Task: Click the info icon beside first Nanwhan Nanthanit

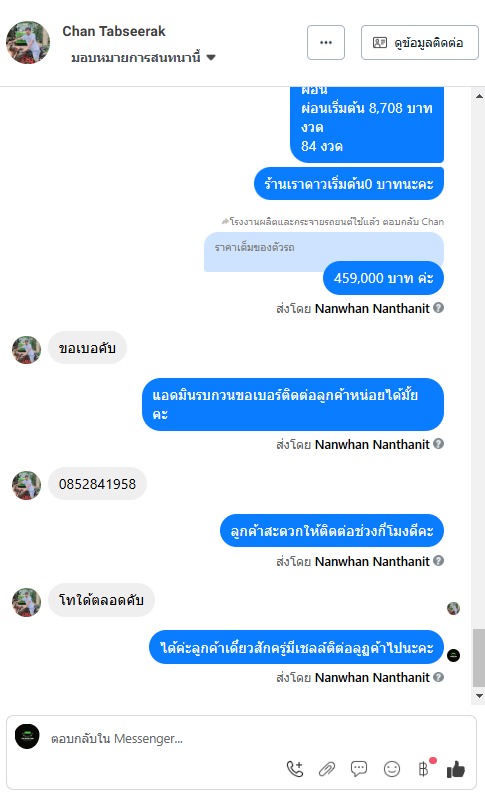Action: 439,308
